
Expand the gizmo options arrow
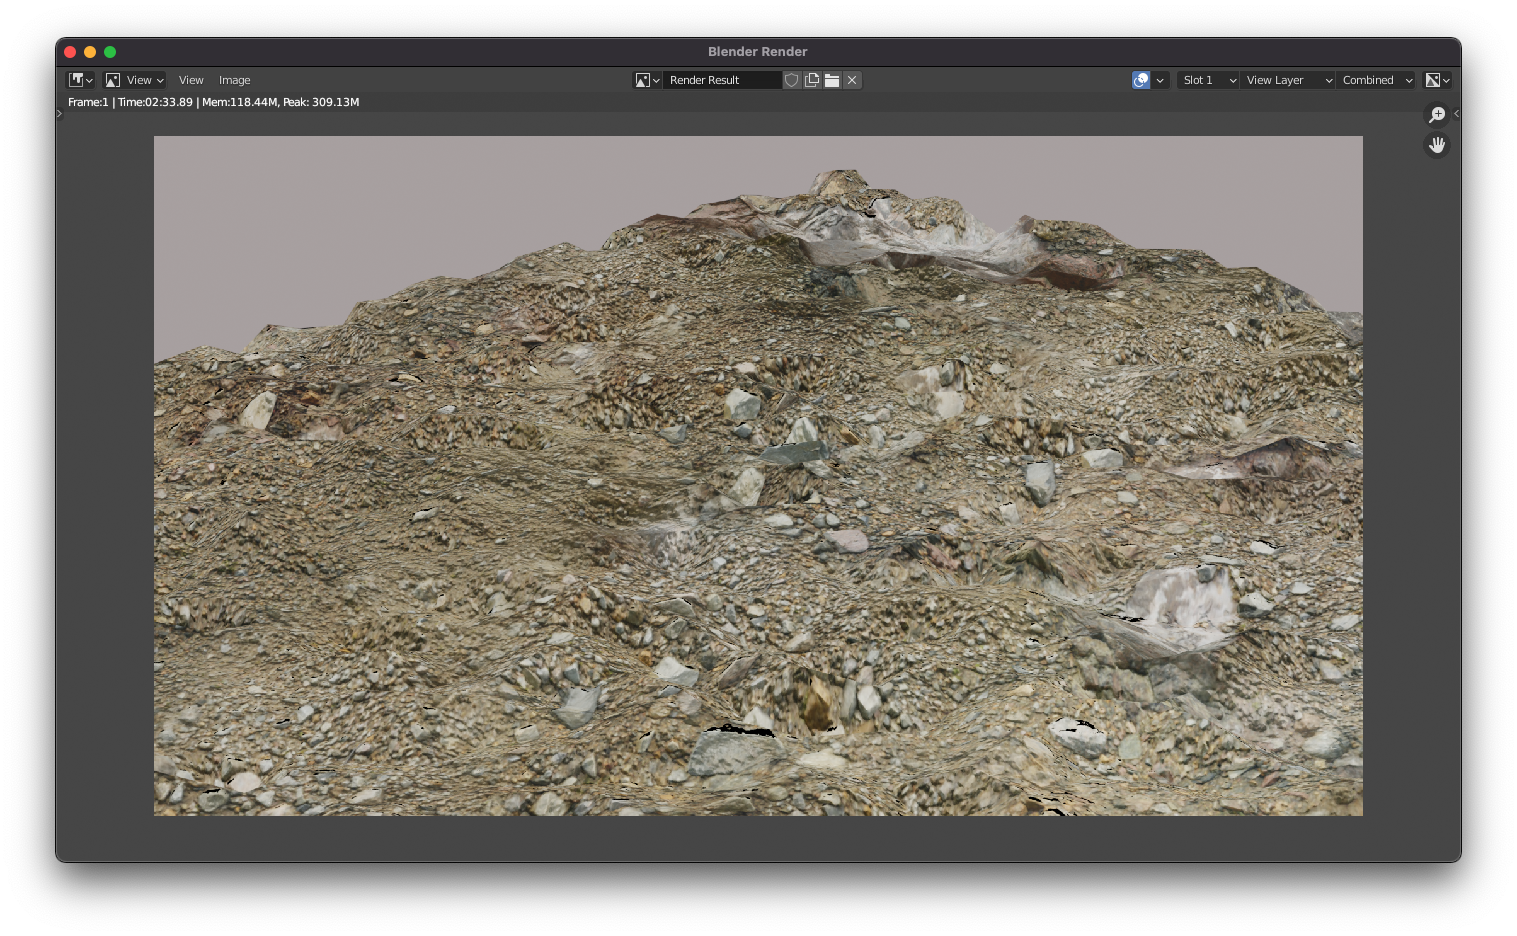coord(1160,80)
